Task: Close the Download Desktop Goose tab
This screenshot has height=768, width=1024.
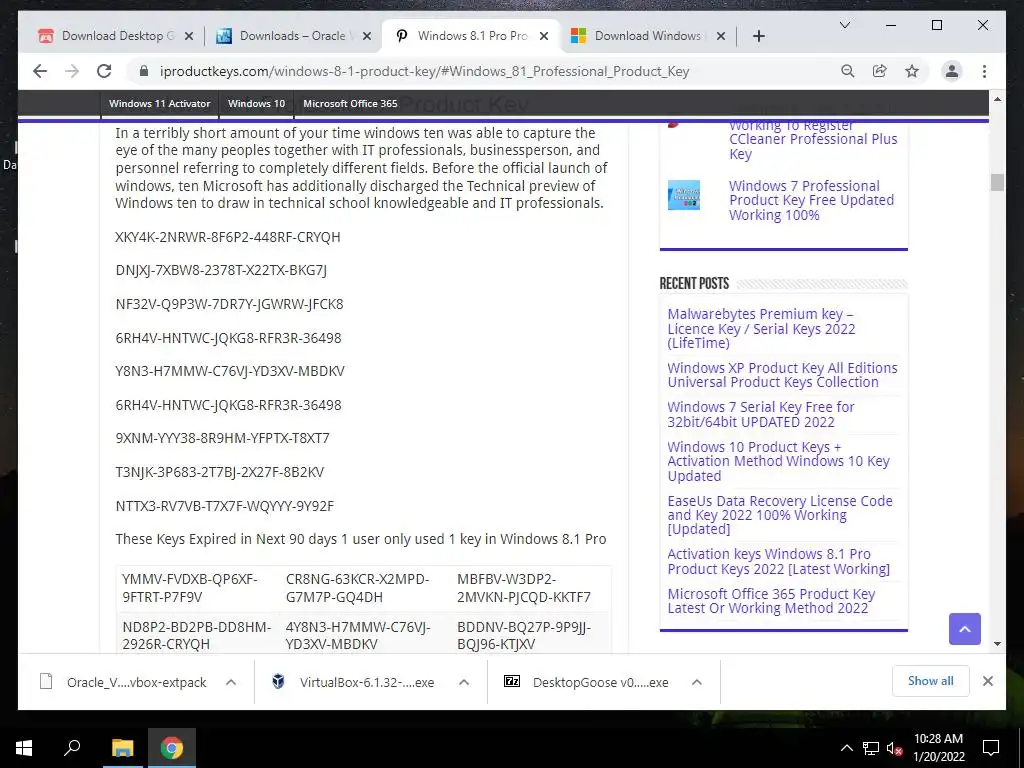Action: pos(189,36)
